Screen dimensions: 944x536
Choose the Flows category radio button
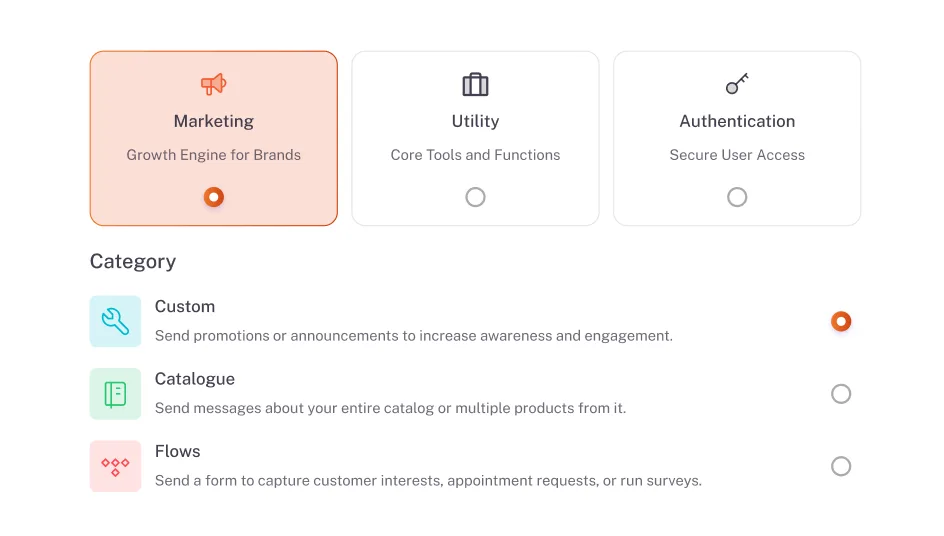point(841,466)
